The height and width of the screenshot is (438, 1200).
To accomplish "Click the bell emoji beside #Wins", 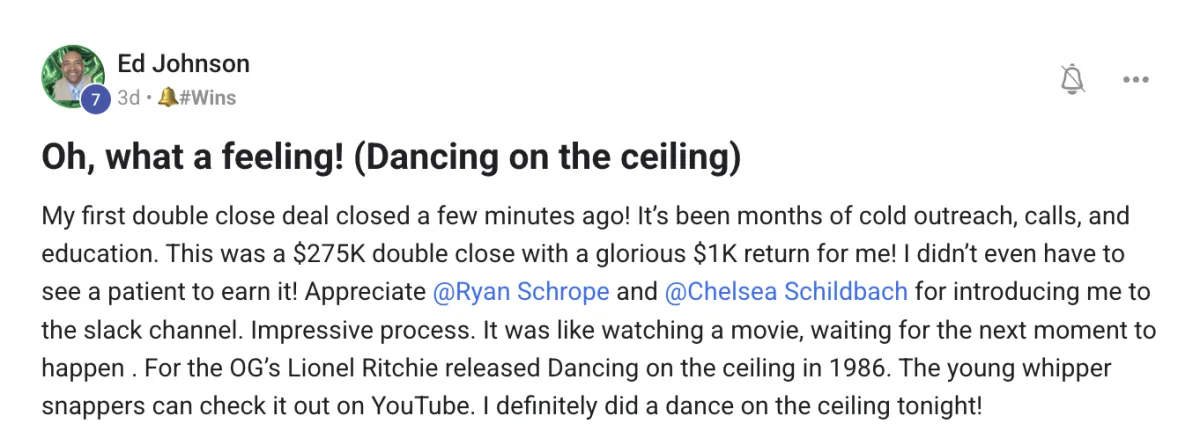I will click(x=167, y=98).
